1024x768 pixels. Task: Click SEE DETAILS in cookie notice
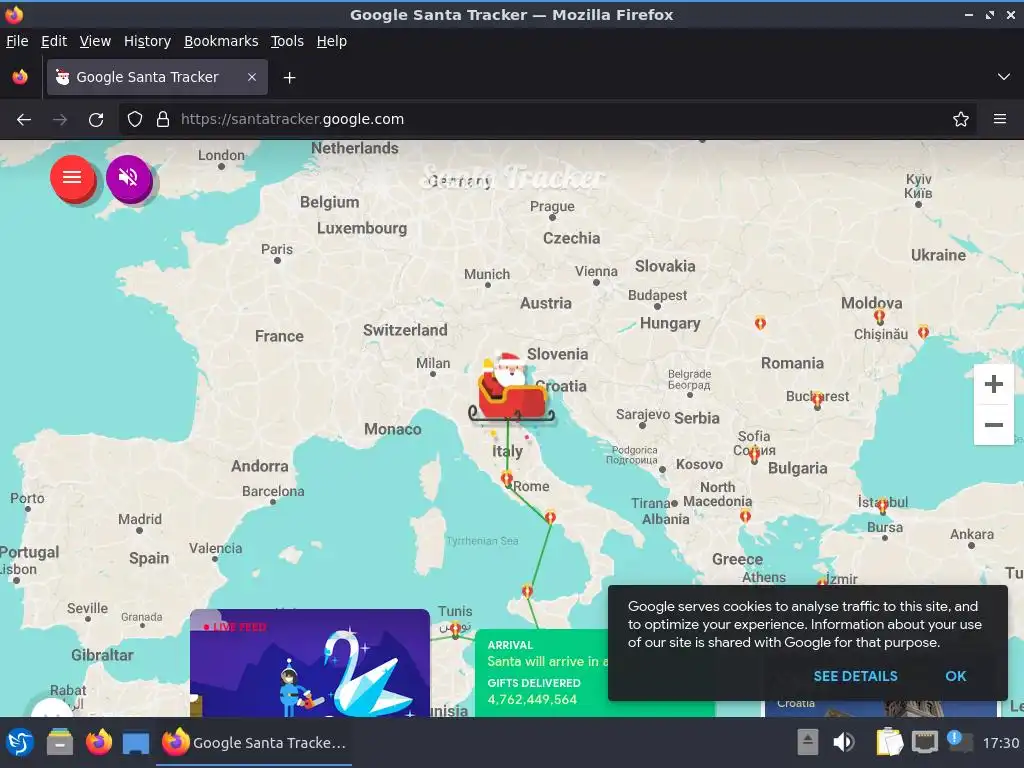tap(855, 677)
